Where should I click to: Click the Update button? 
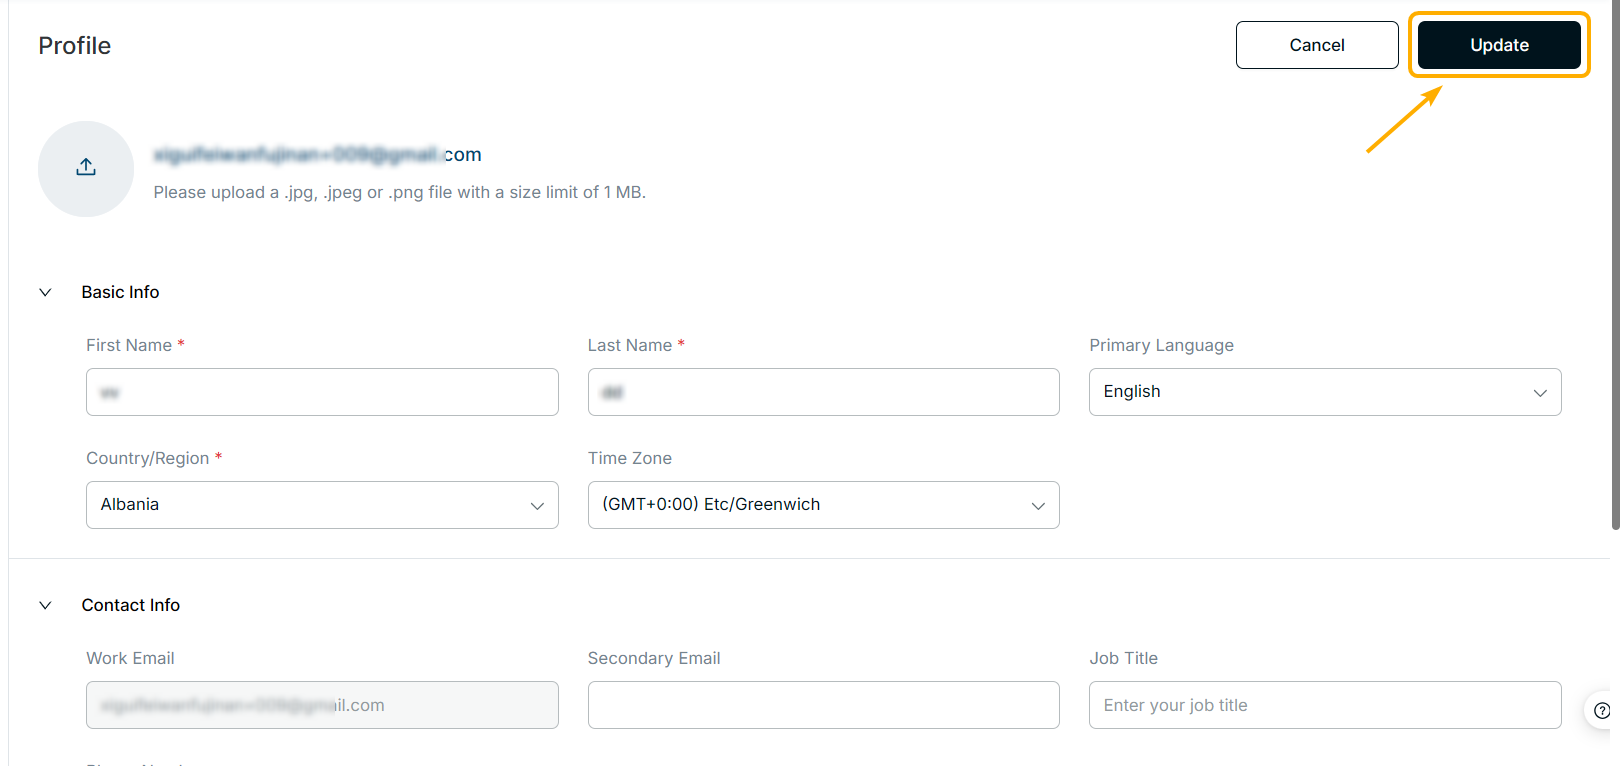[1499, 45]
